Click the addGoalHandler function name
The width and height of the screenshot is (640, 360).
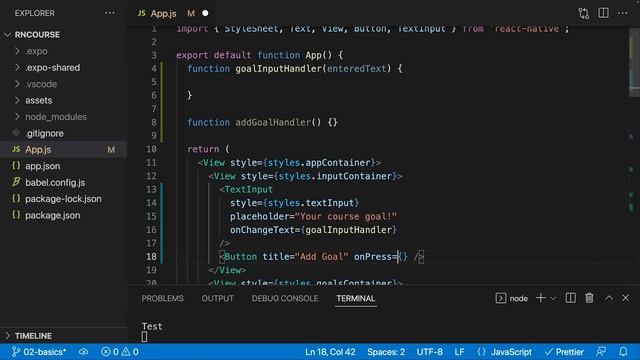273,122
